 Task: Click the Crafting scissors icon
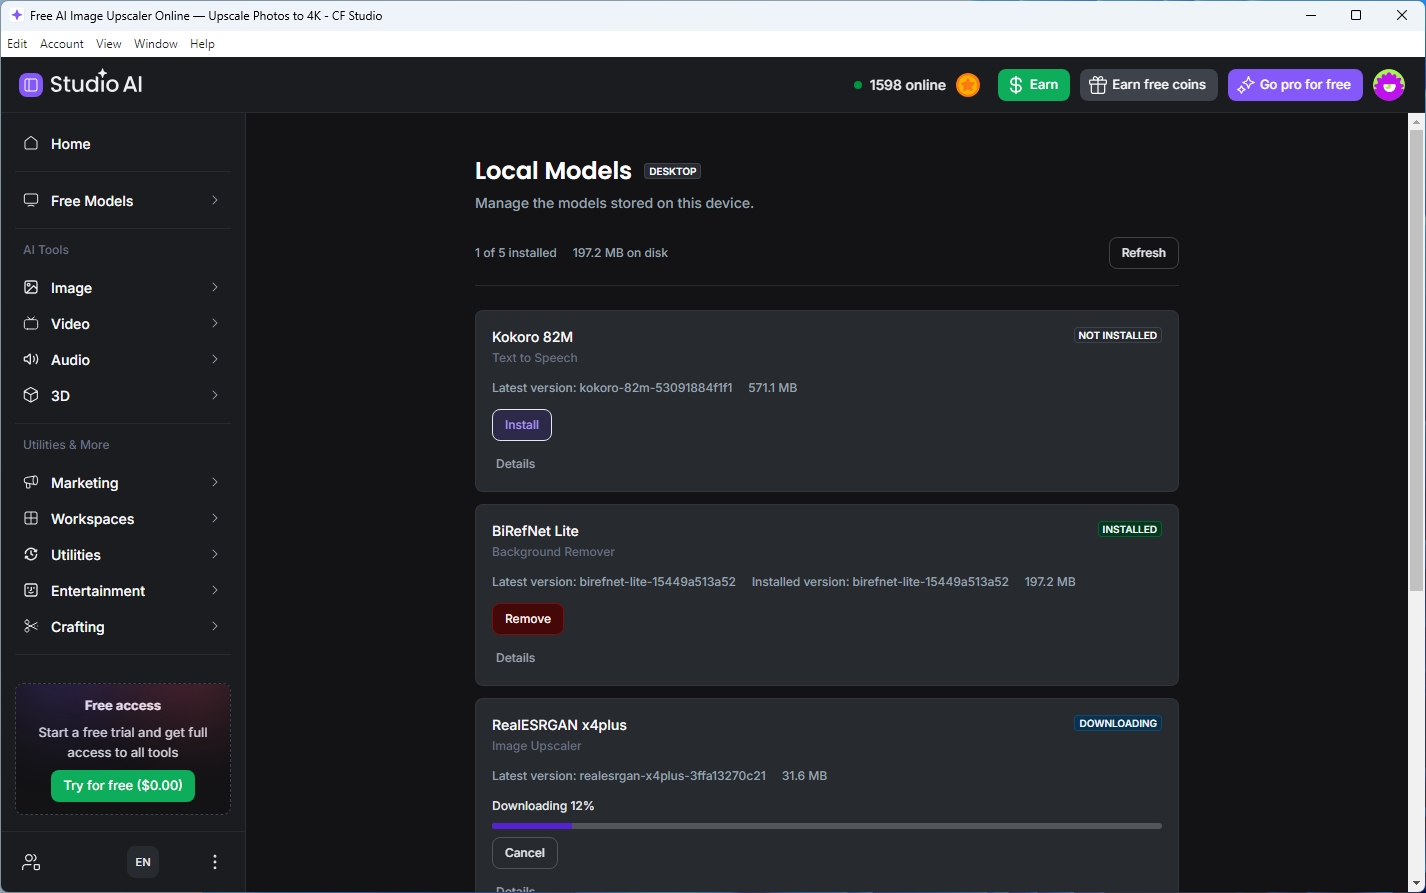pyautogui.click(x=31, y=627)
